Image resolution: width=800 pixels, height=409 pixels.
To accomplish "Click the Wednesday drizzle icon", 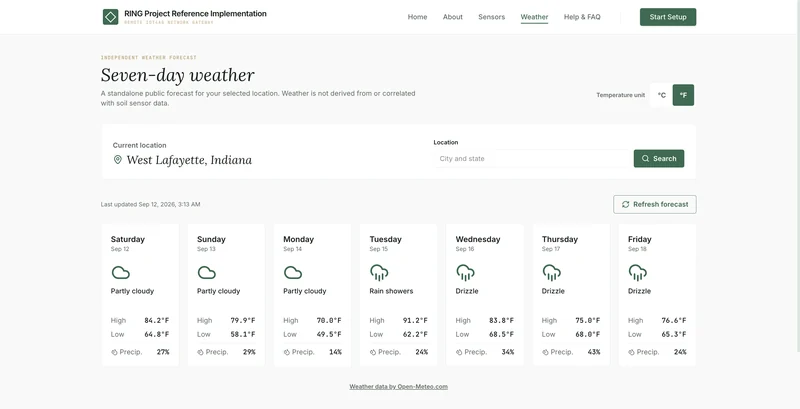I will pos(465,272).
